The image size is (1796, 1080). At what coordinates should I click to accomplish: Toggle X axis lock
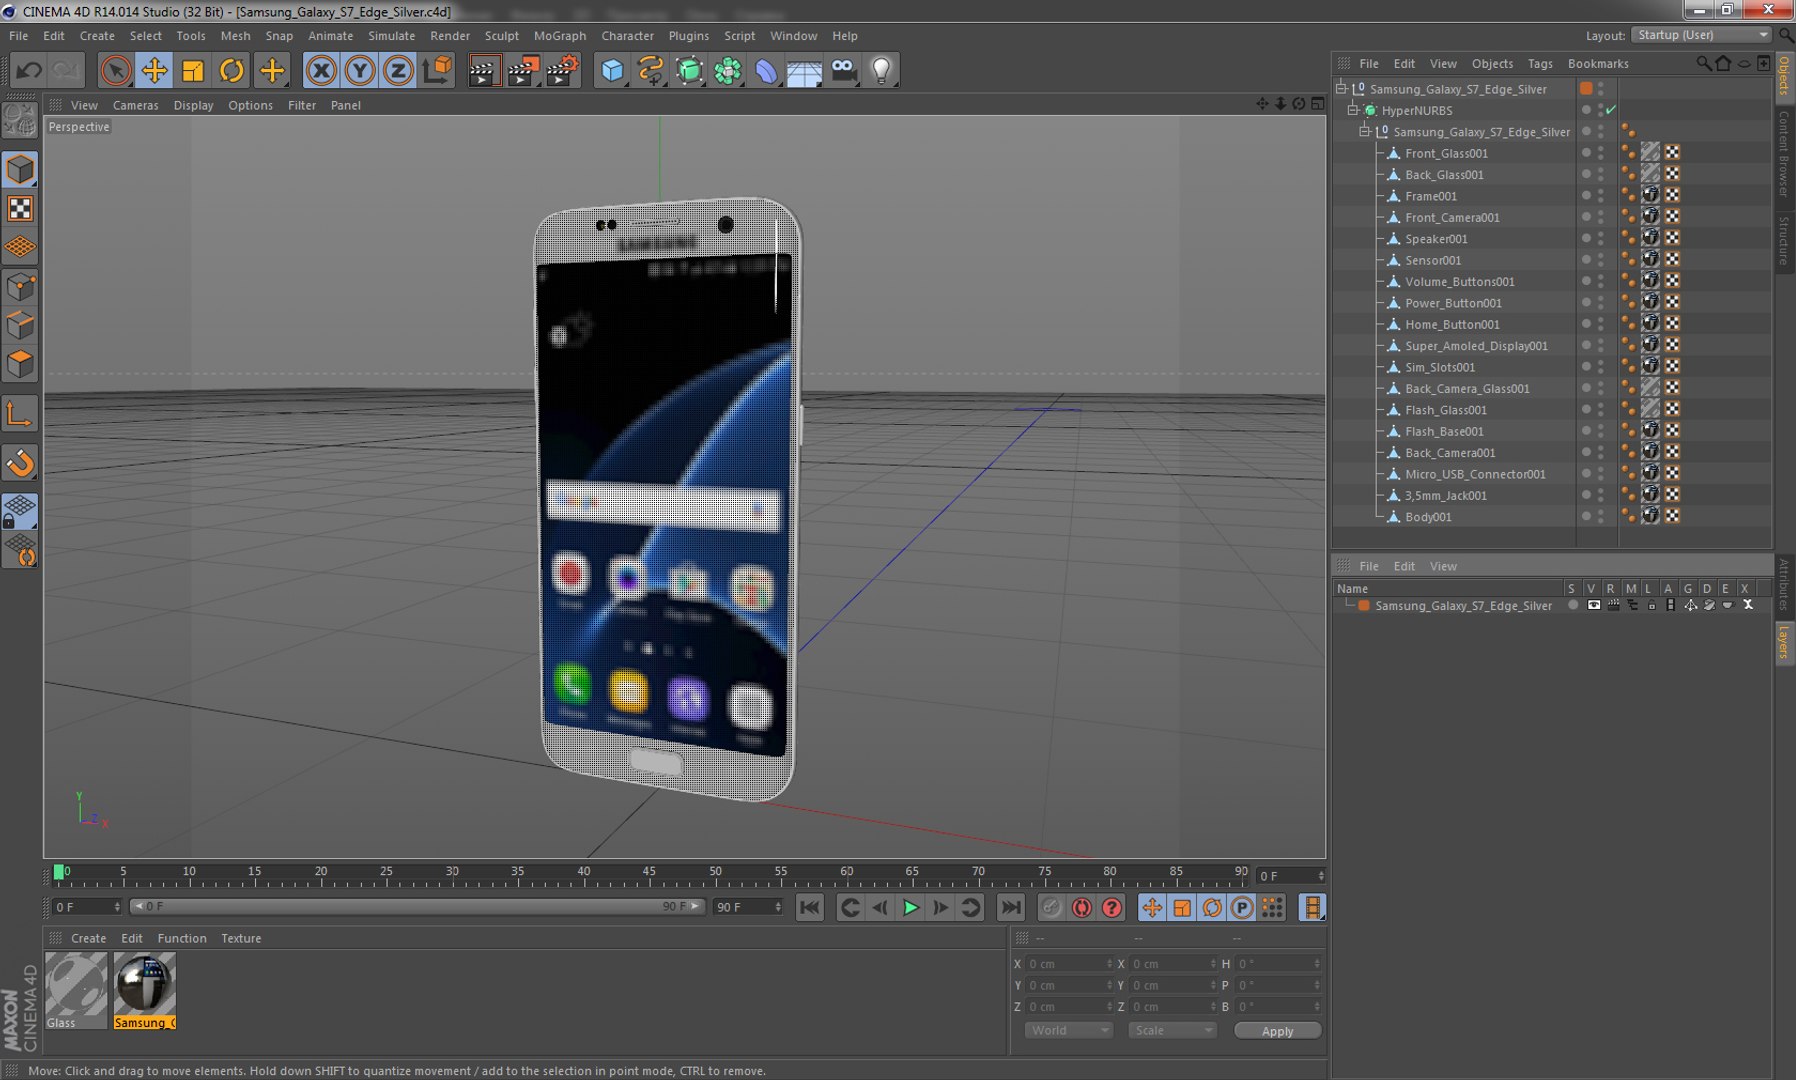click(321, 70)
